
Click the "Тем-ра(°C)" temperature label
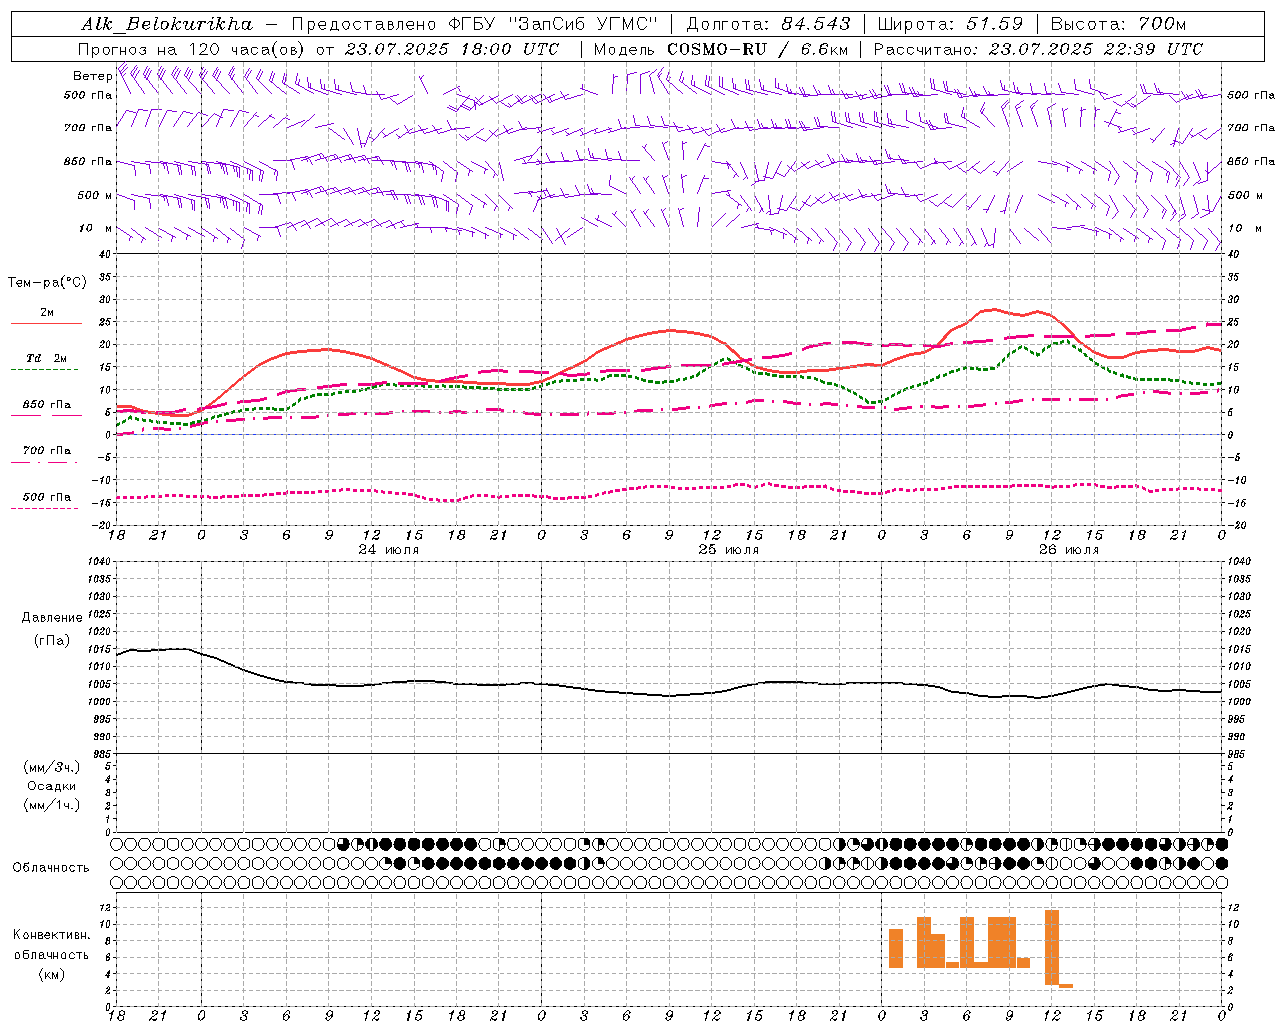(x=47, y=283)
